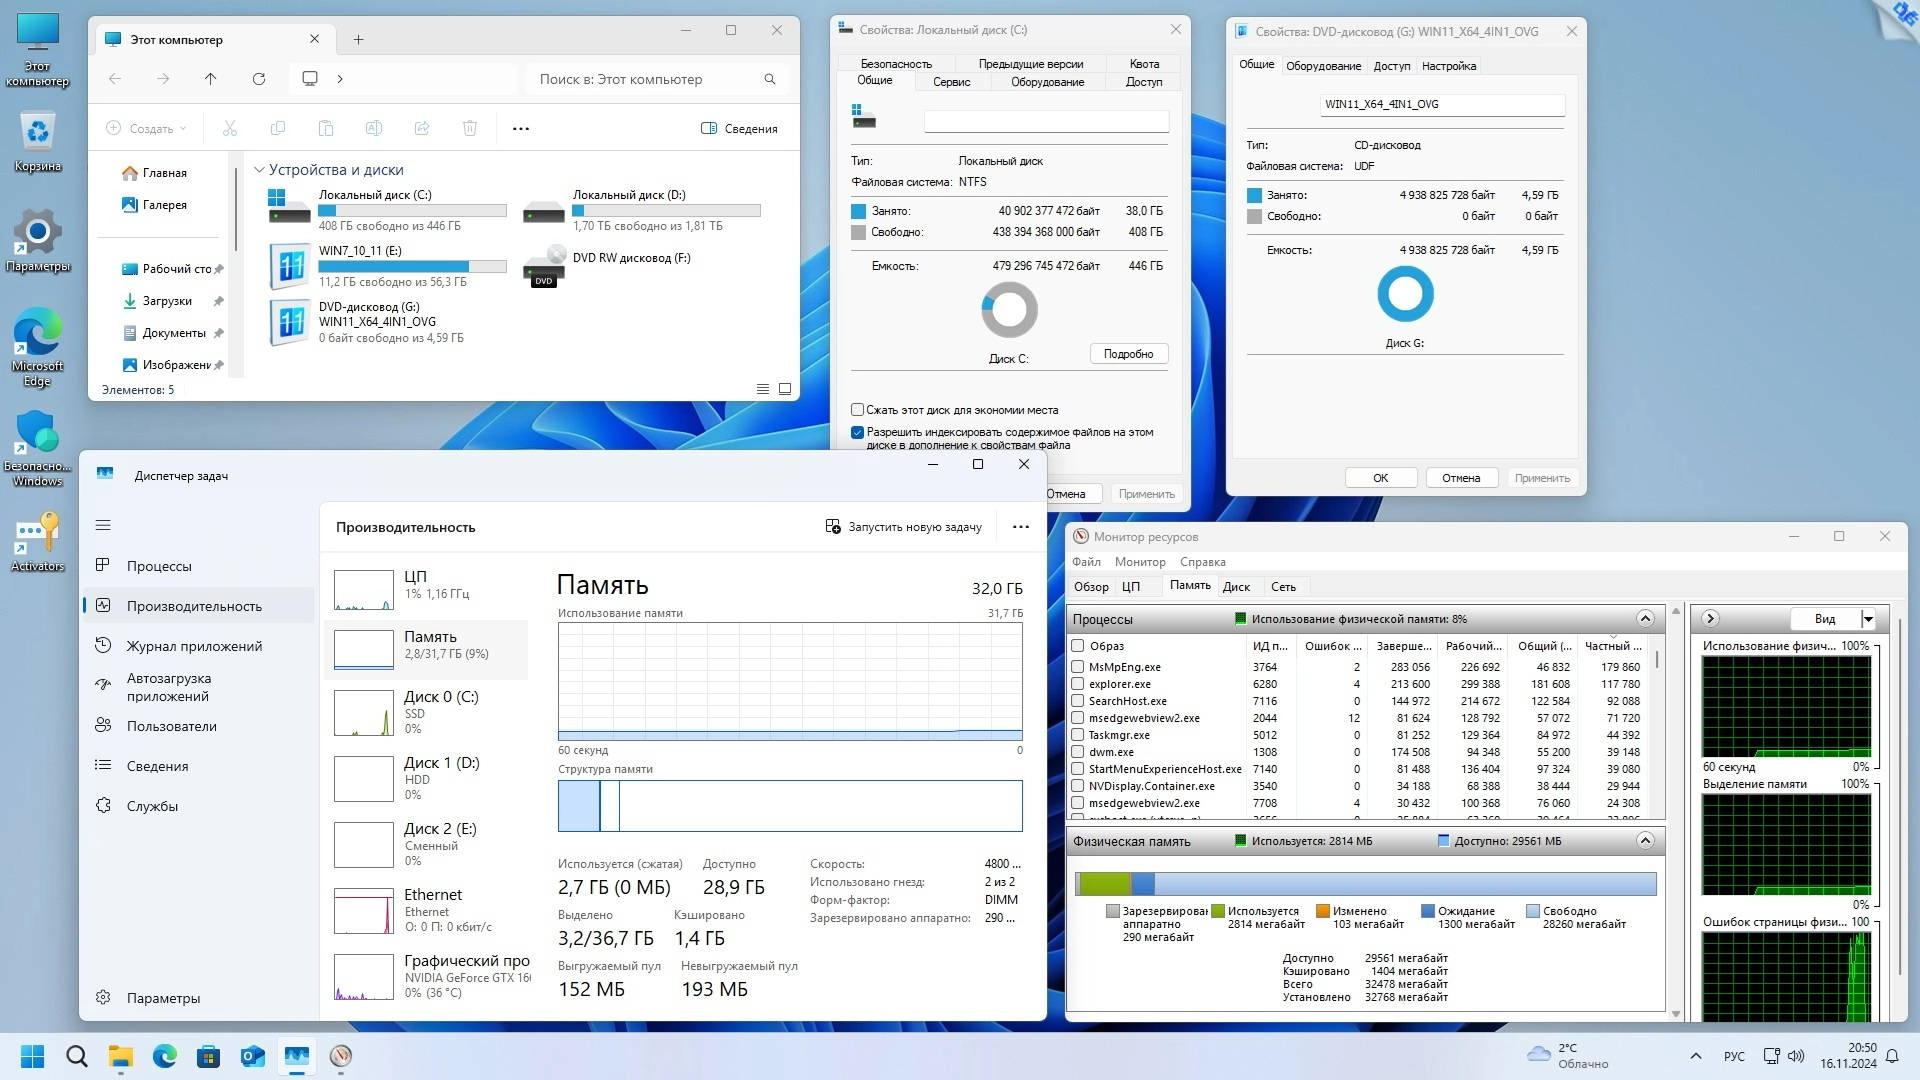Click Запустить новую задачу in Task Manager

tap(903, 526)
